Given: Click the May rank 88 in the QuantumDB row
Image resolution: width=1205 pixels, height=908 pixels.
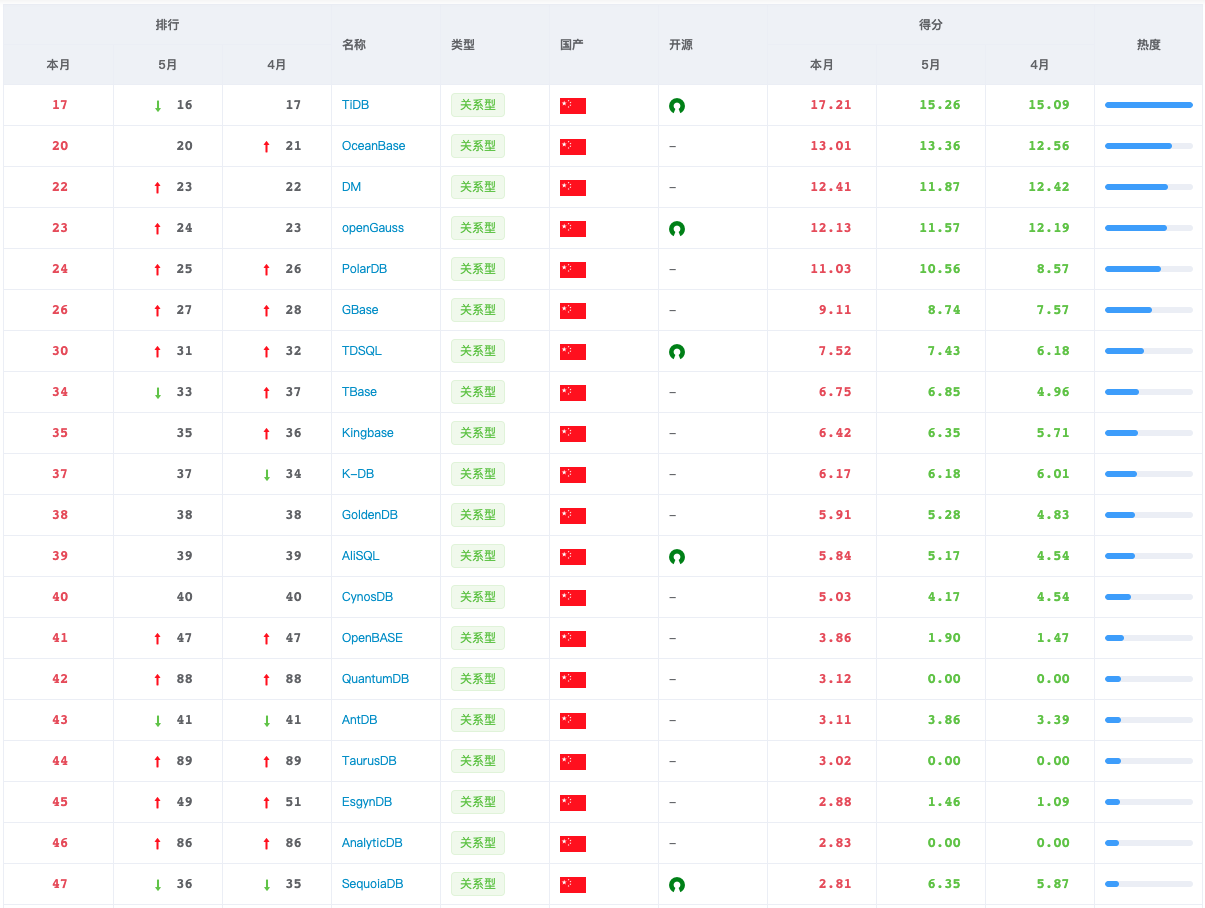Looking at the screenshot, I should point(184,679).
